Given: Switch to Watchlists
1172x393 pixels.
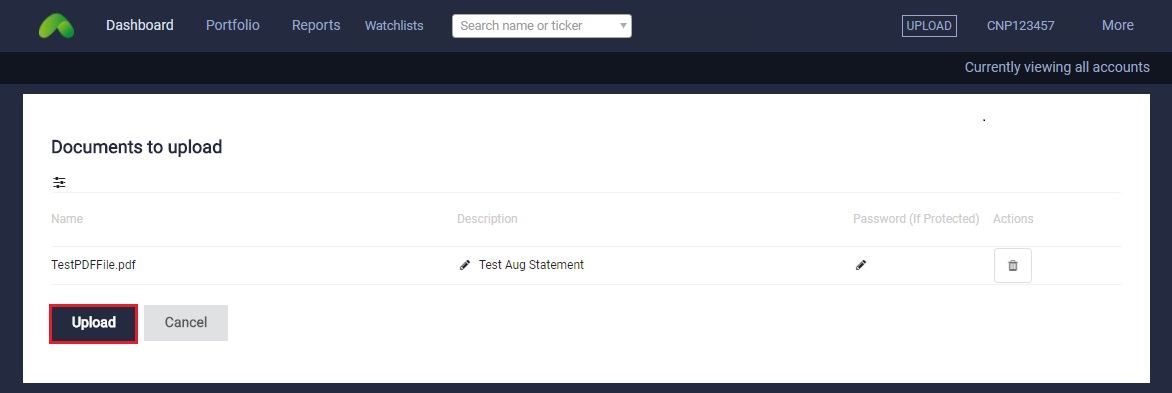Looking at the screenshot, I should click(394, 26).
